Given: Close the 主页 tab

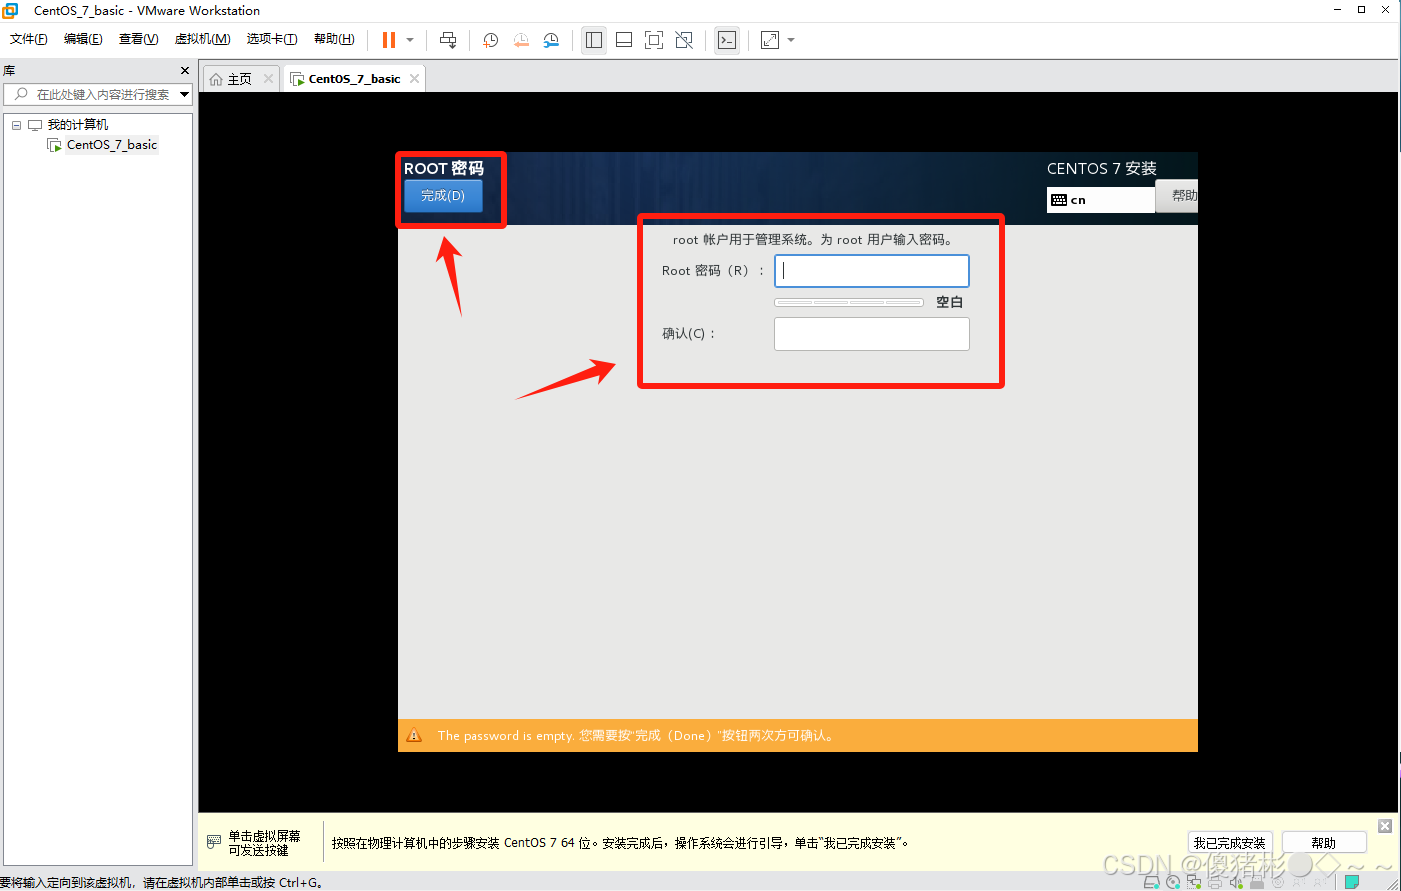Looking at the screenshot, I should coord(268,79).
